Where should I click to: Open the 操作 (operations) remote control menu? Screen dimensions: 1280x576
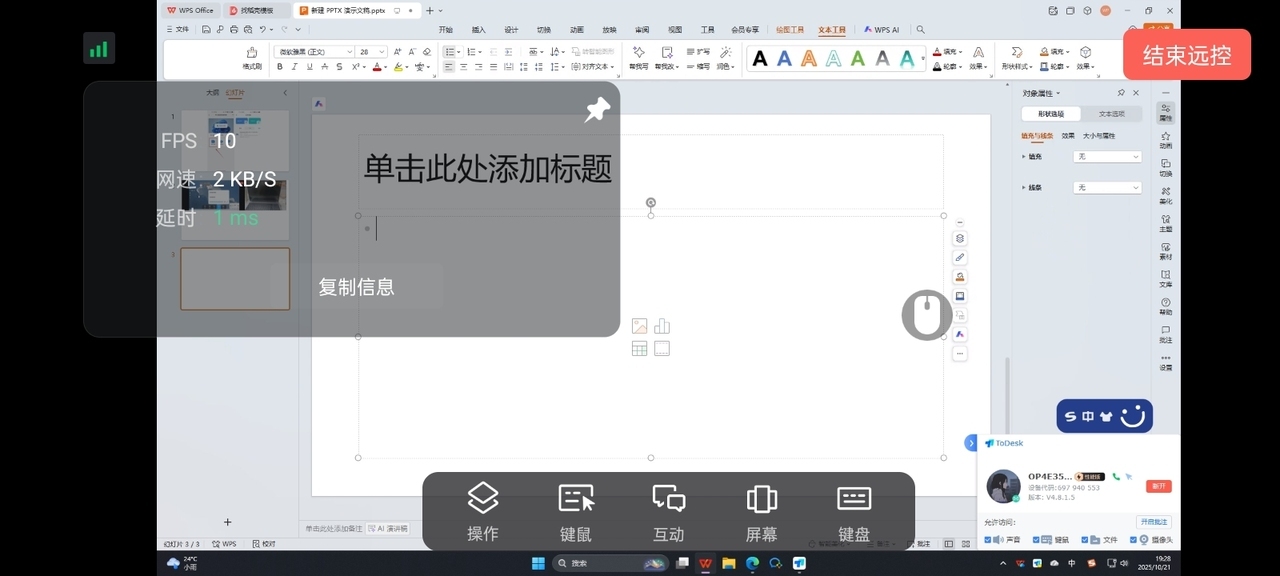pos(483,511)
